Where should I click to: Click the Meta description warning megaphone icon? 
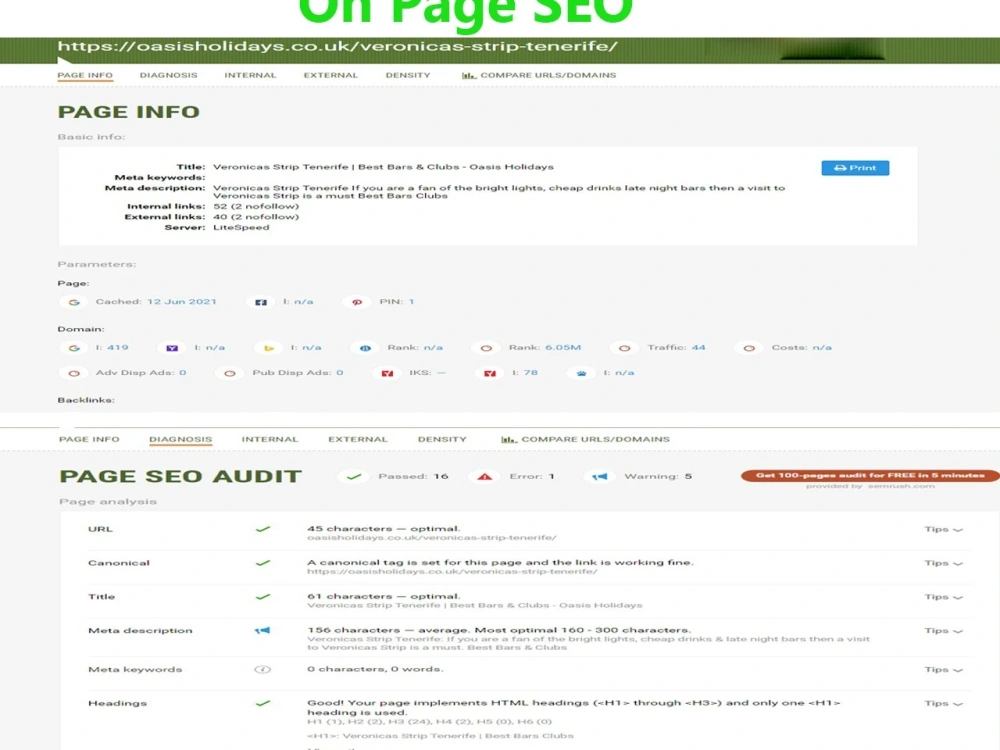(x=263, y=631)
